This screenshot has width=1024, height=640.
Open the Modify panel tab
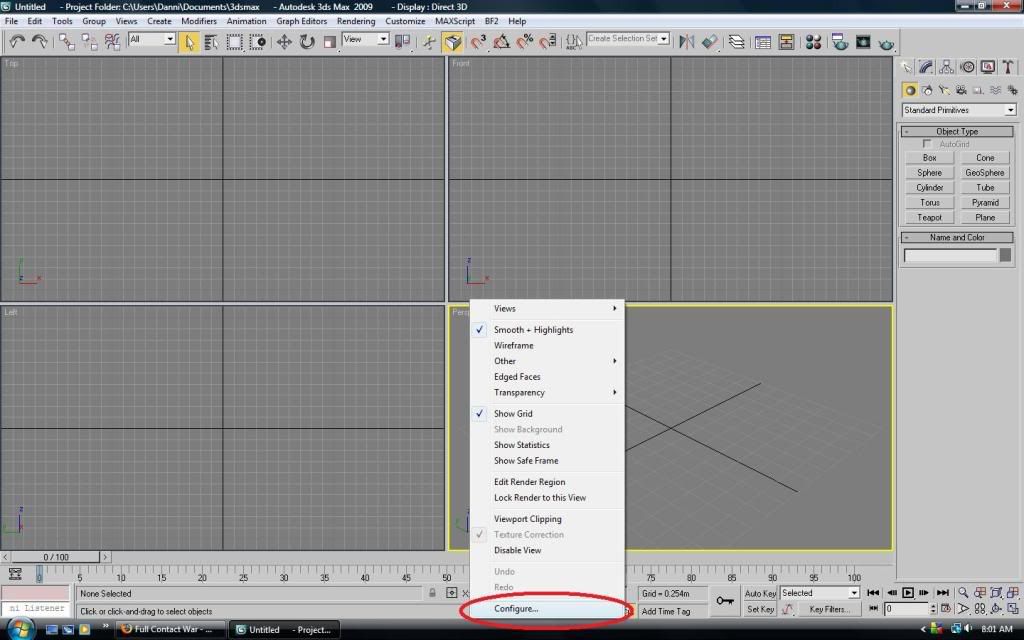point(927,68)
